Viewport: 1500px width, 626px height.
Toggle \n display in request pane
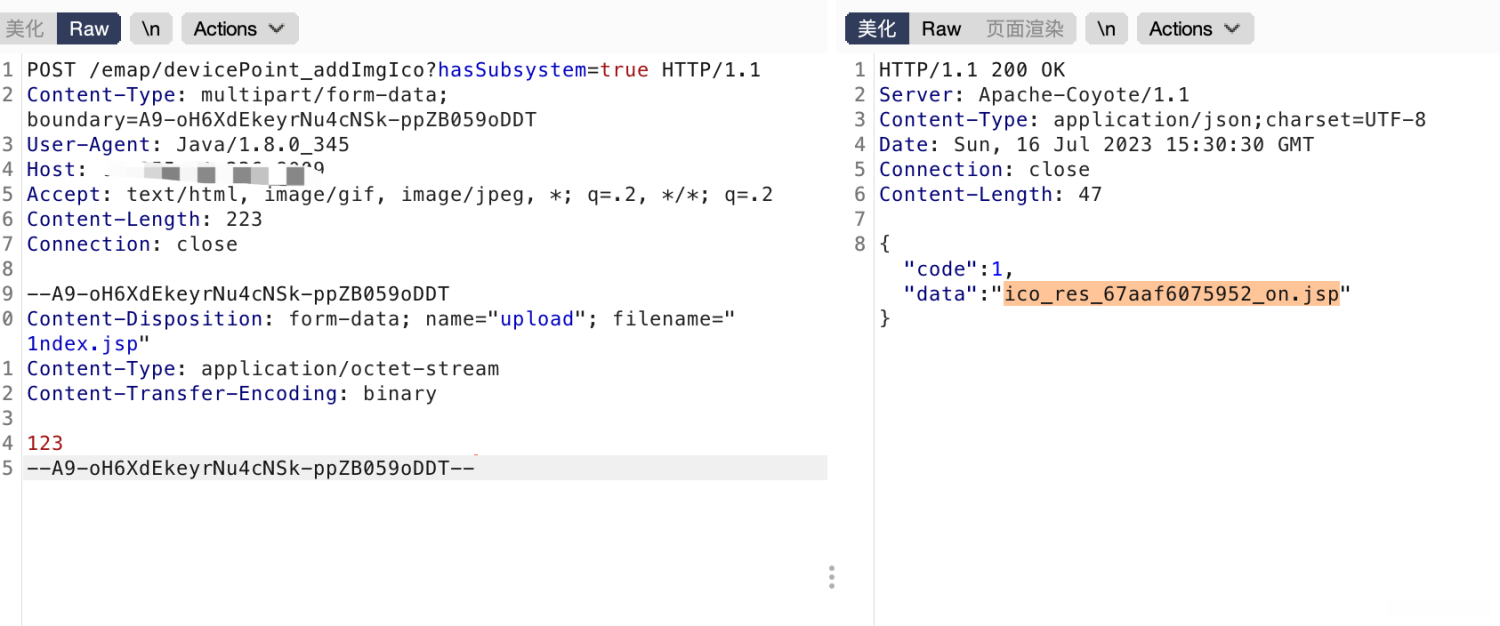coord(151,29)
